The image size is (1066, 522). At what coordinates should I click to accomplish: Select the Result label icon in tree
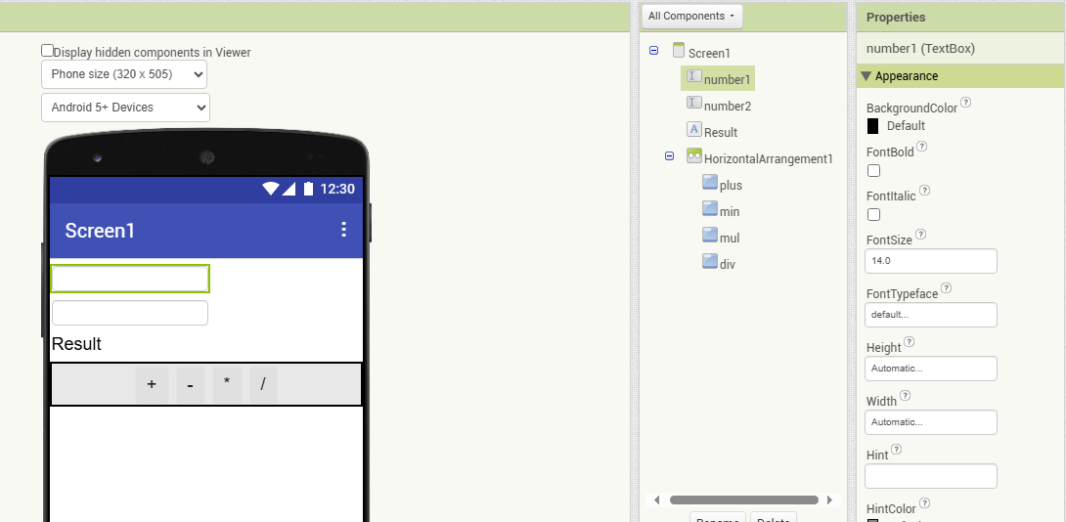[x=694, y=130]
